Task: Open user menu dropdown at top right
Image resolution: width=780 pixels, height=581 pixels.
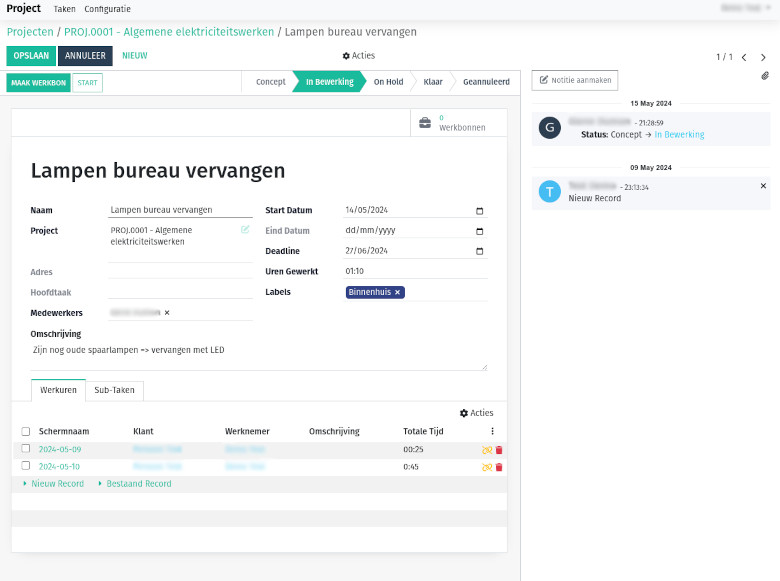Action: click(747, 8)
